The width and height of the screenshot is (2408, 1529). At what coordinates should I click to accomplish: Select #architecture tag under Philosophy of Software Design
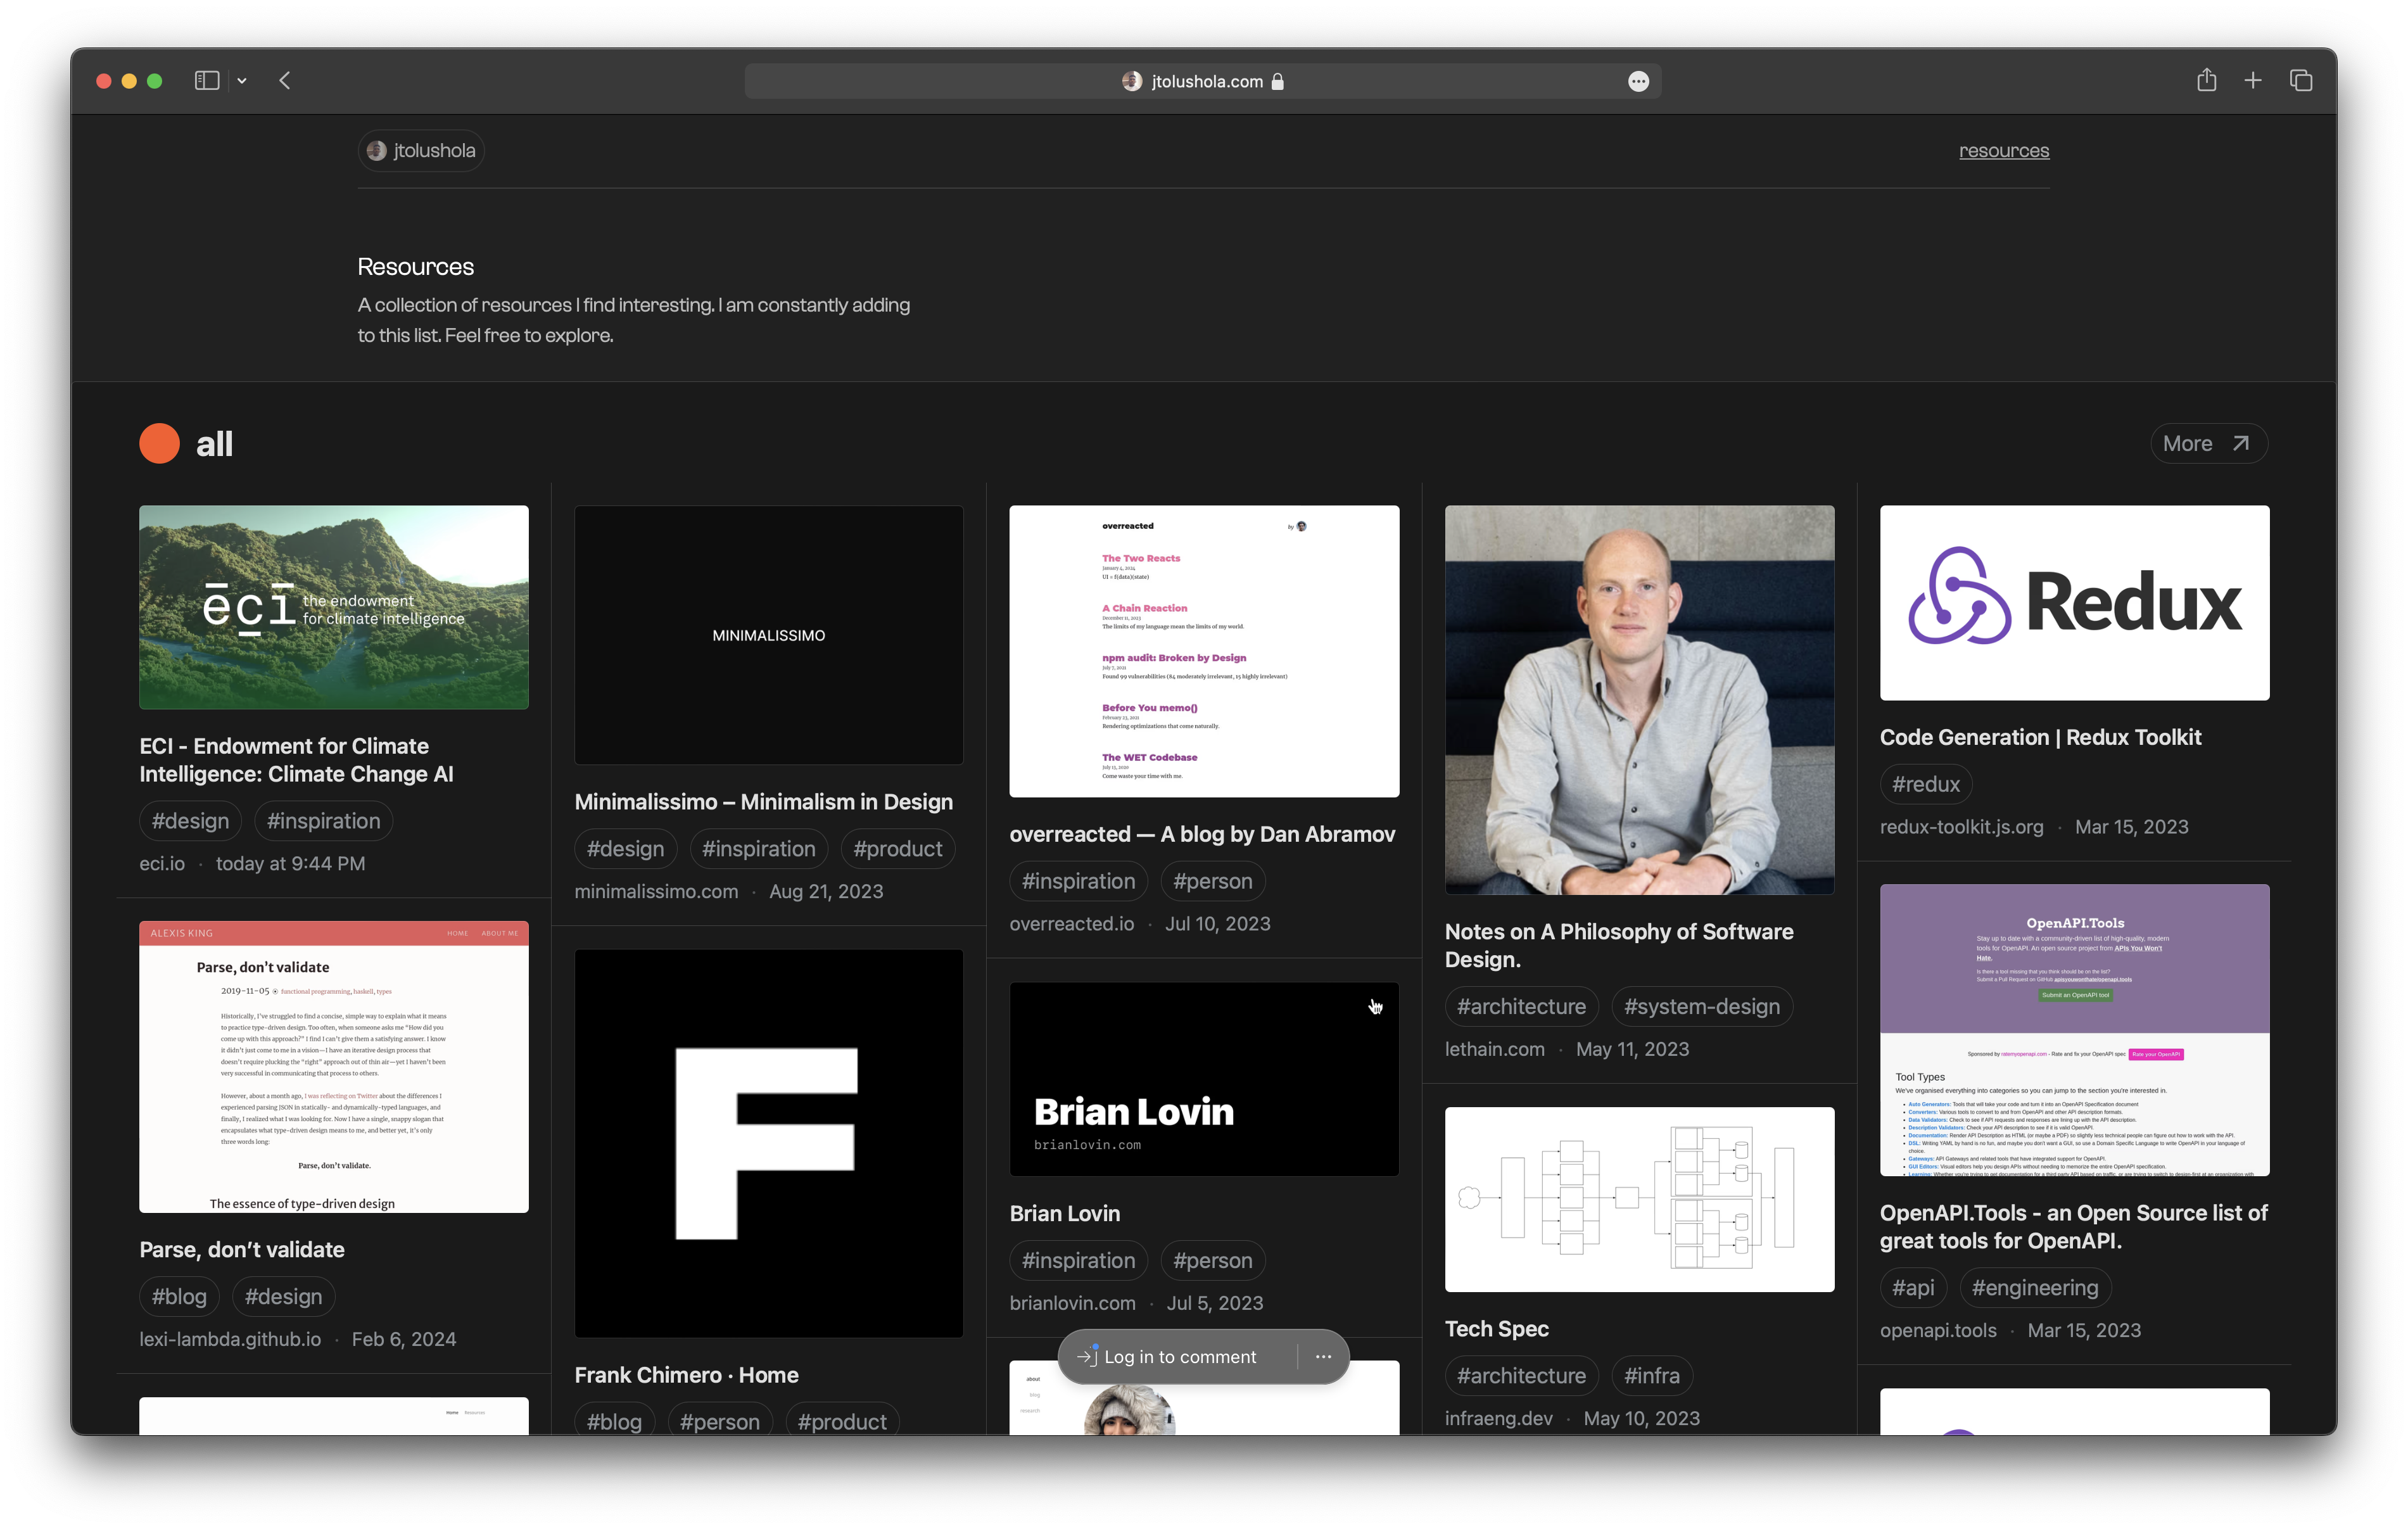[x=1521, y=1006]
